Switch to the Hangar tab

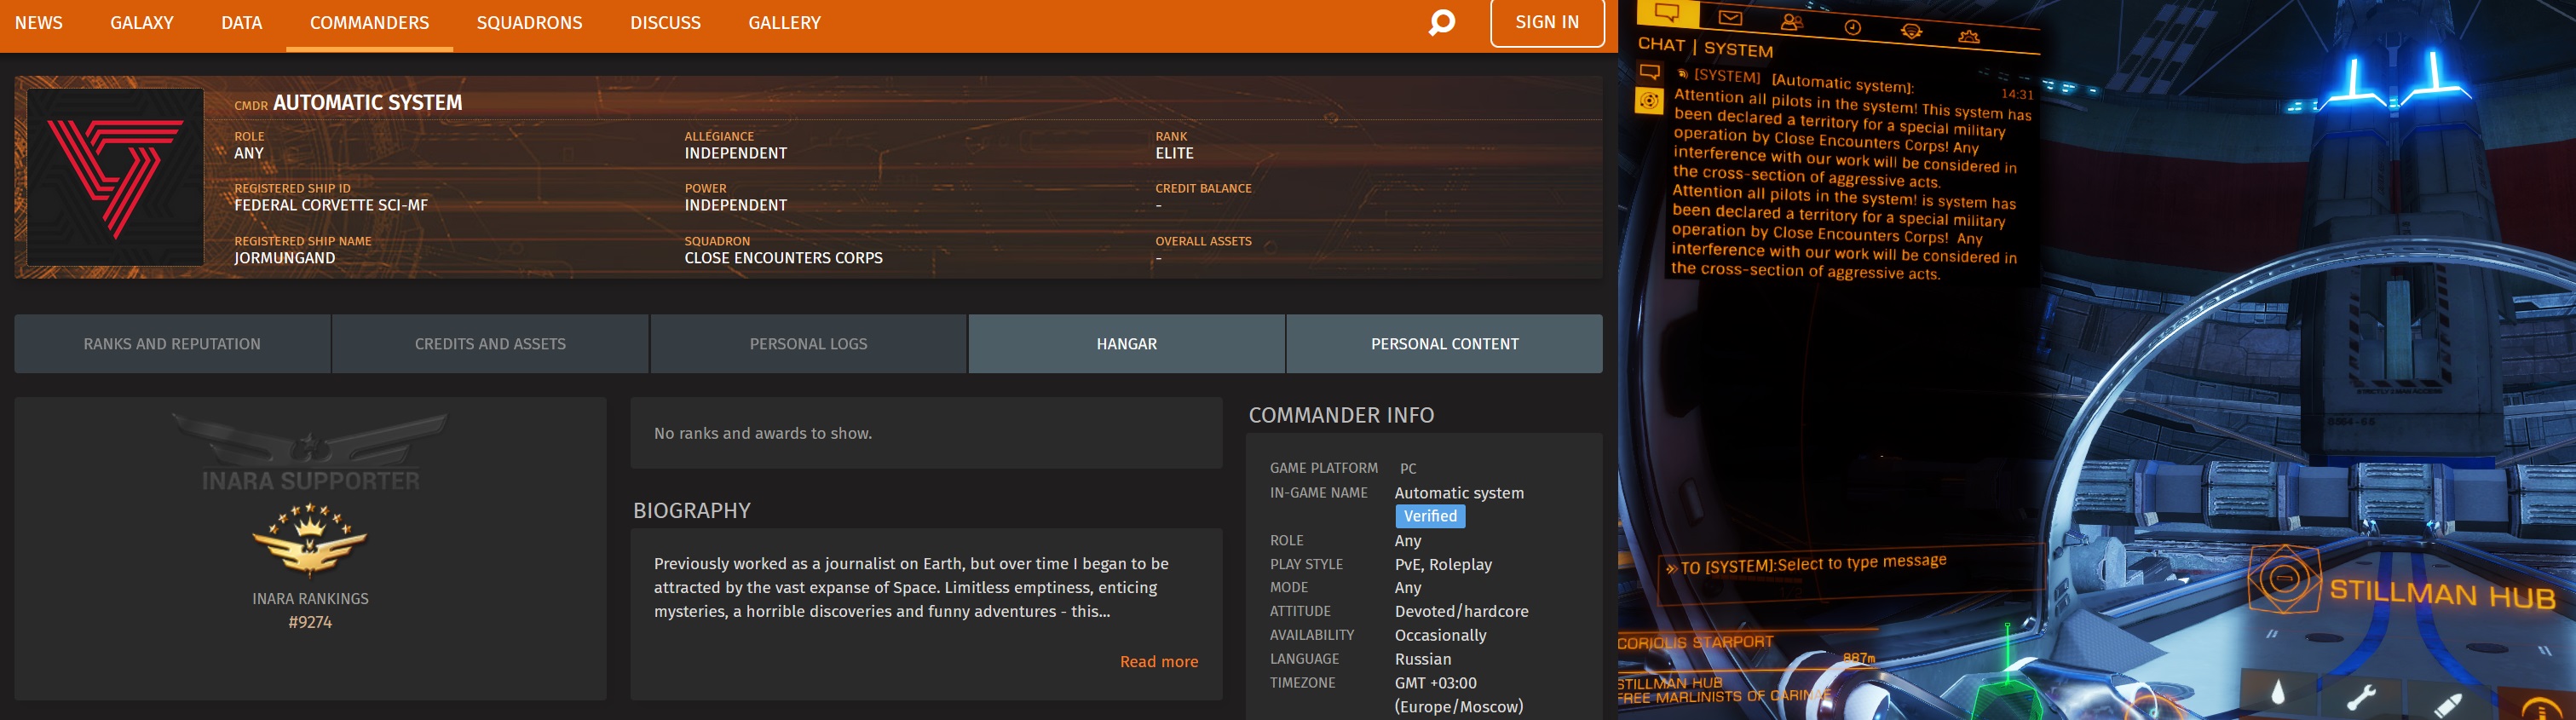[x=1126, y=344]
